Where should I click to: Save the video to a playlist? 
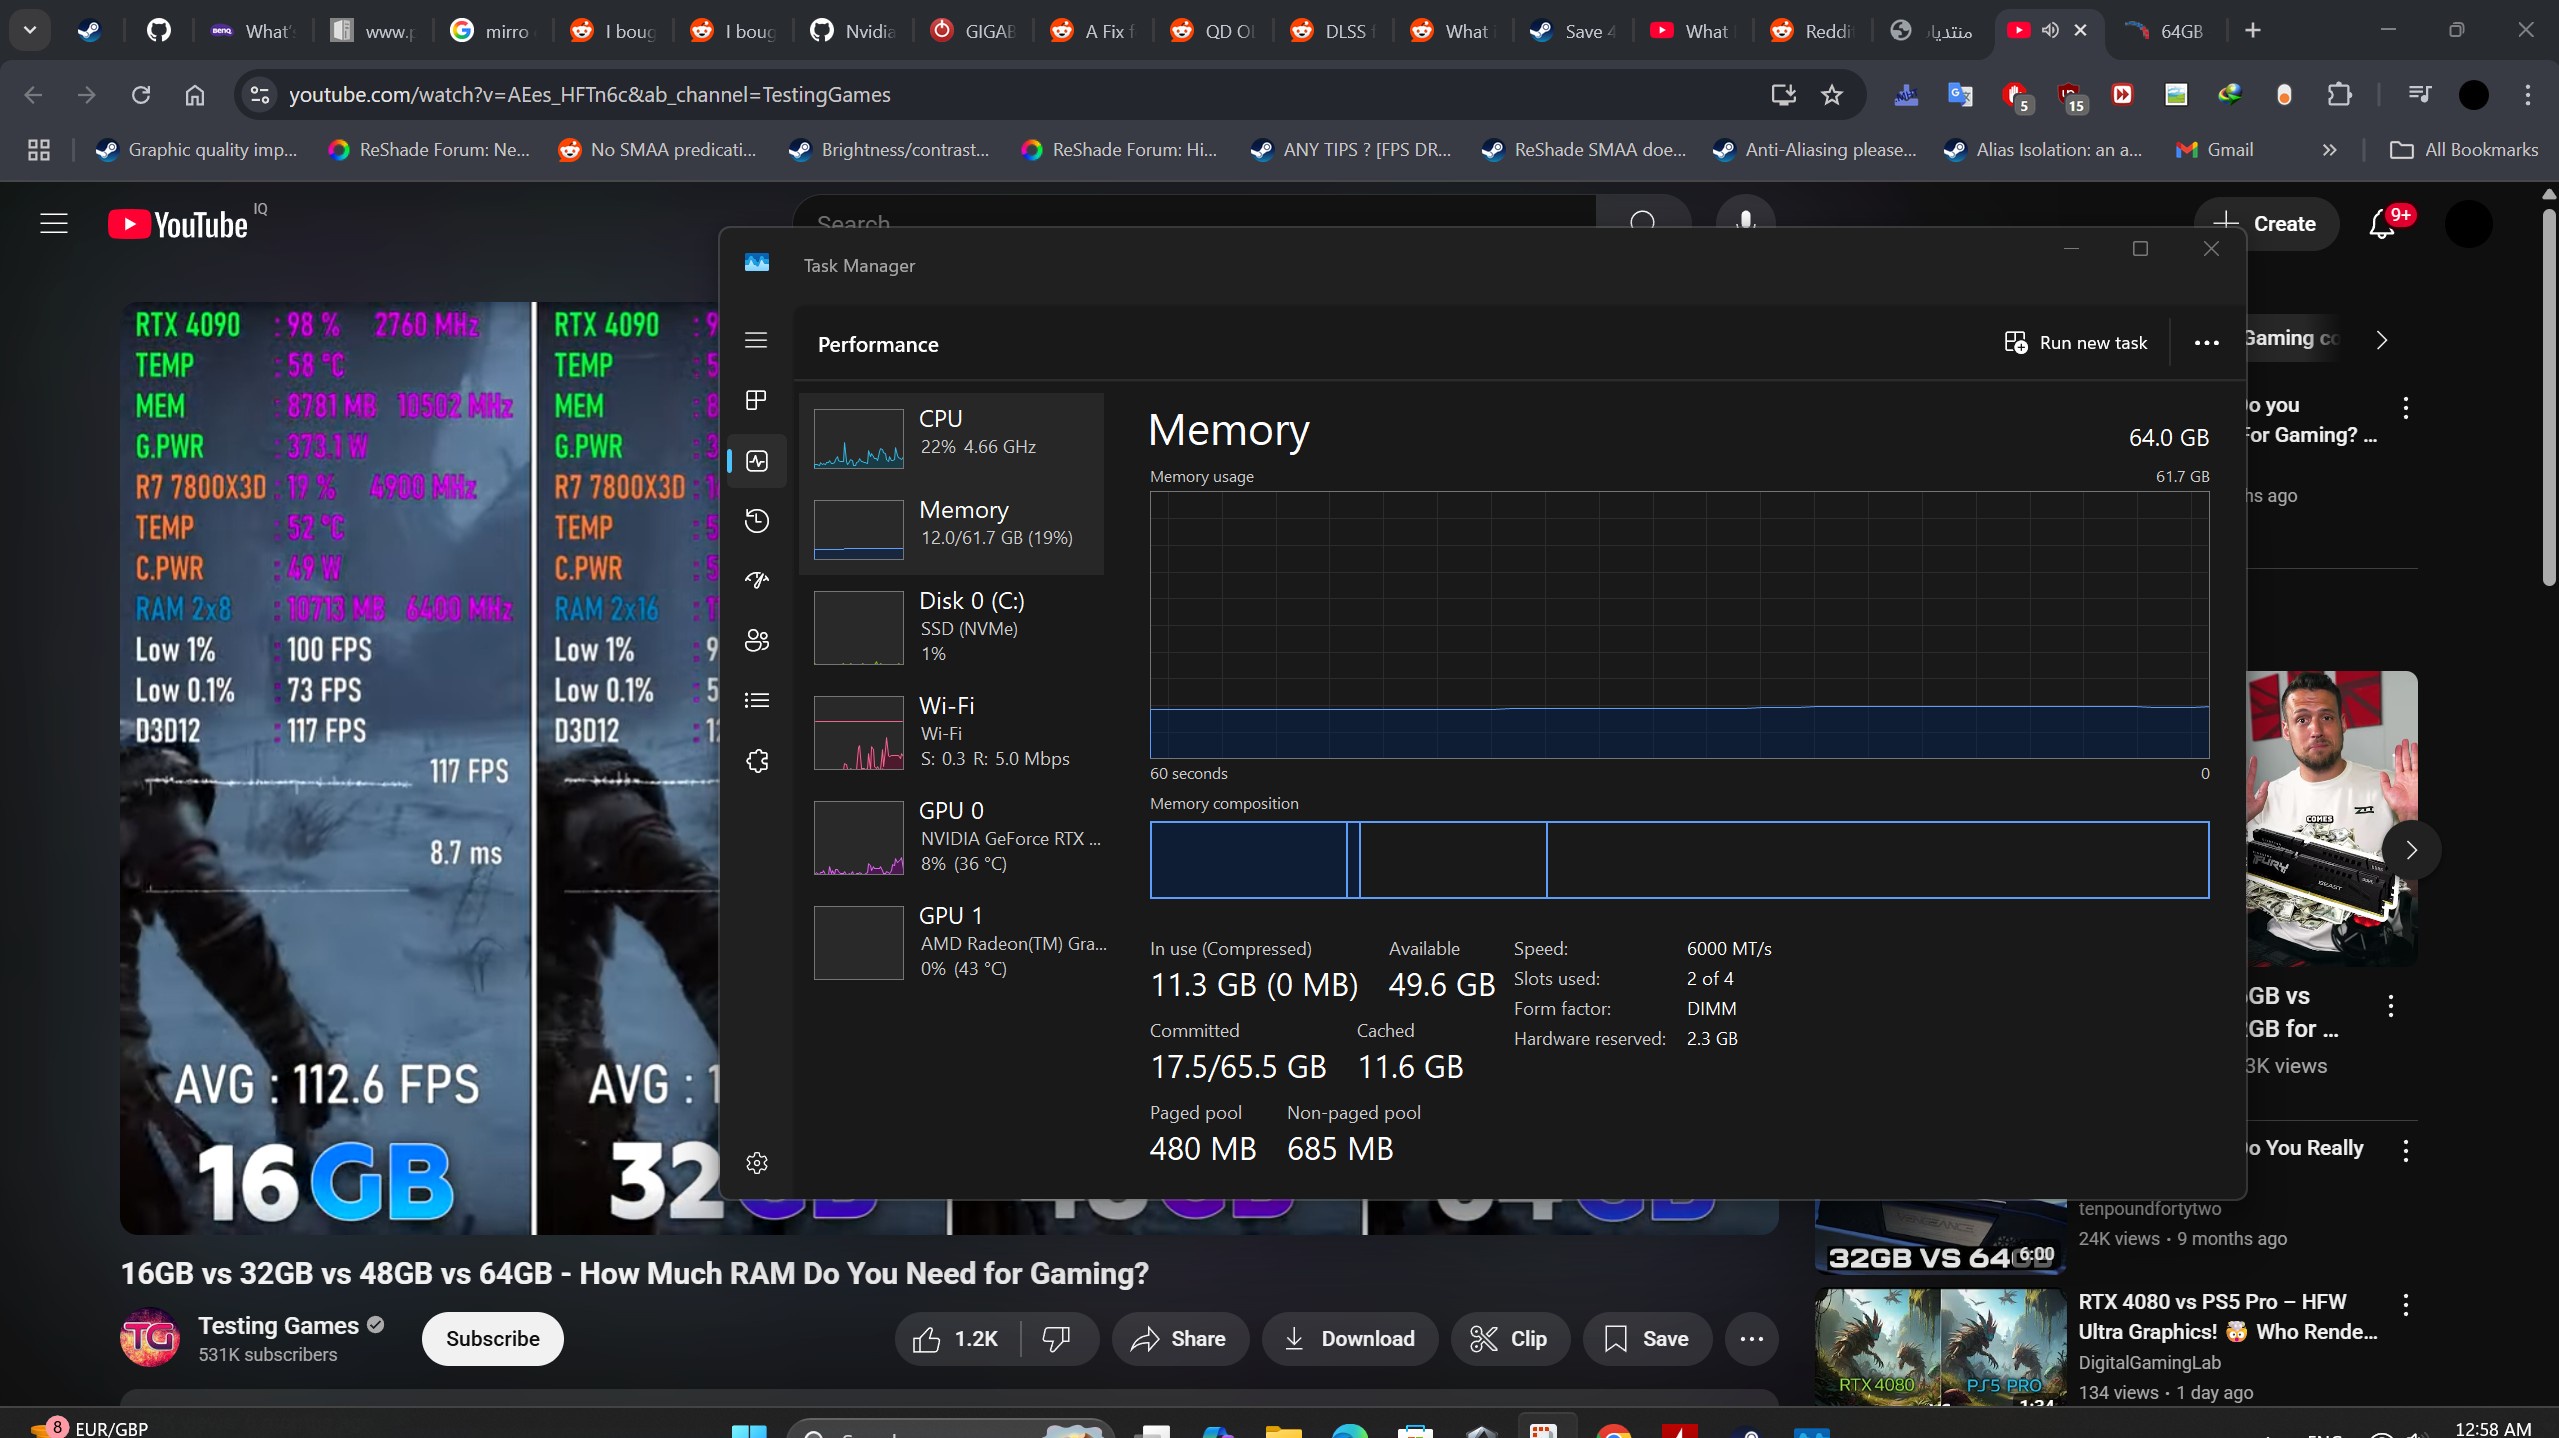coord(1647,1339)
